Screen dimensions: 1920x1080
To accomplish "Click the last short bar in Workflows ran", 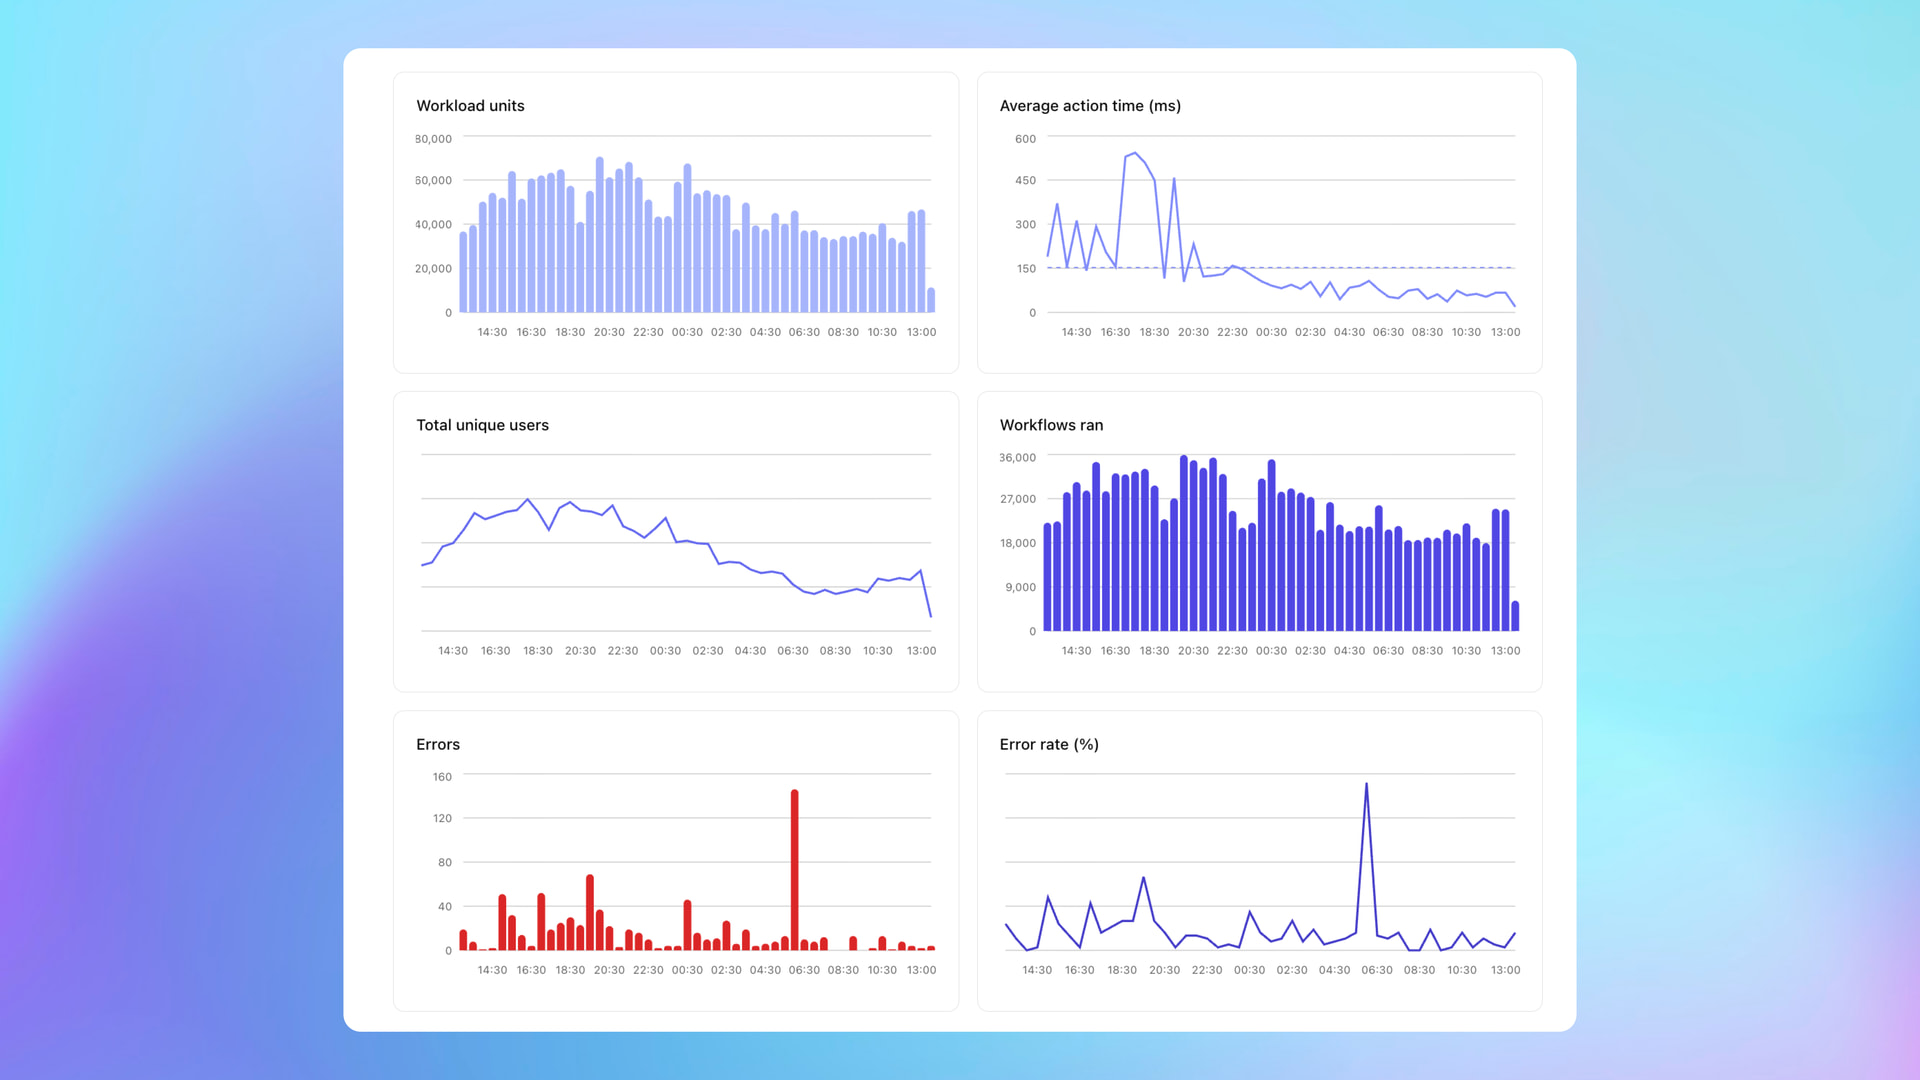I will (1515, 616).
